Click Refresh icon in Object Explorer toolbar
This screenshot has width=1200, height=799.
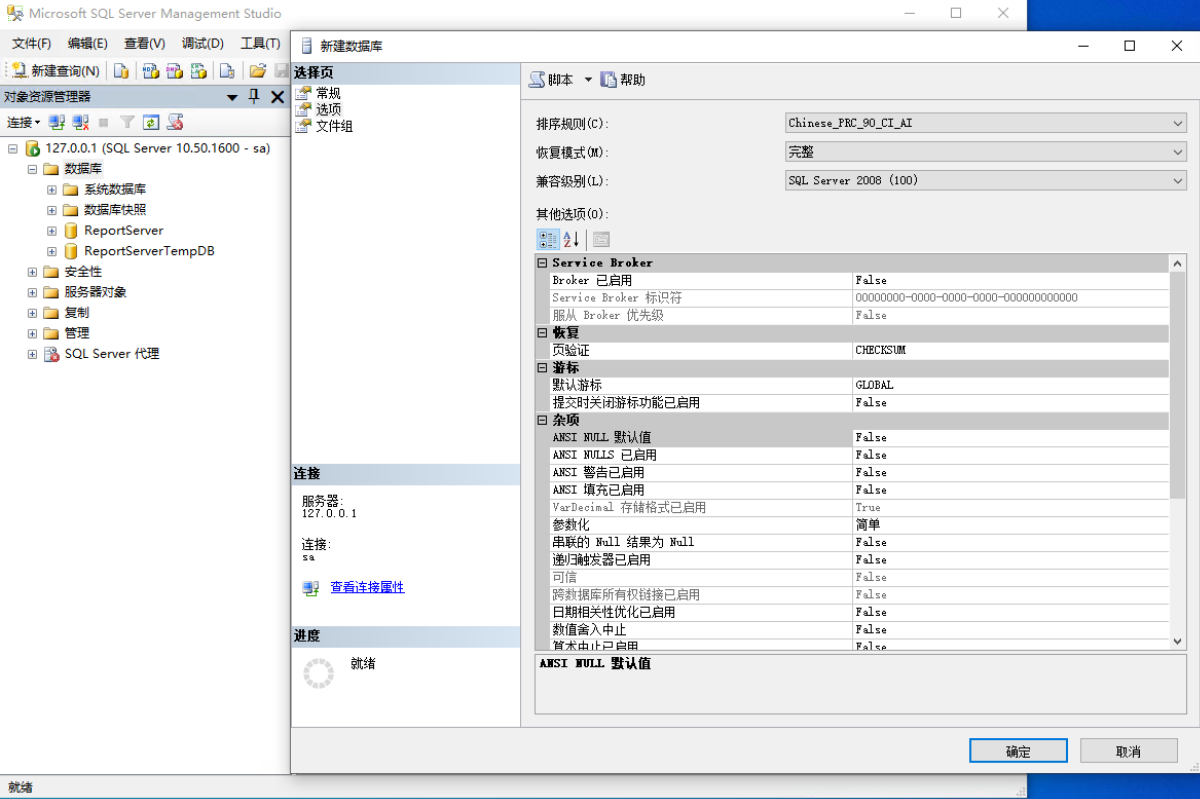(151, 122)
